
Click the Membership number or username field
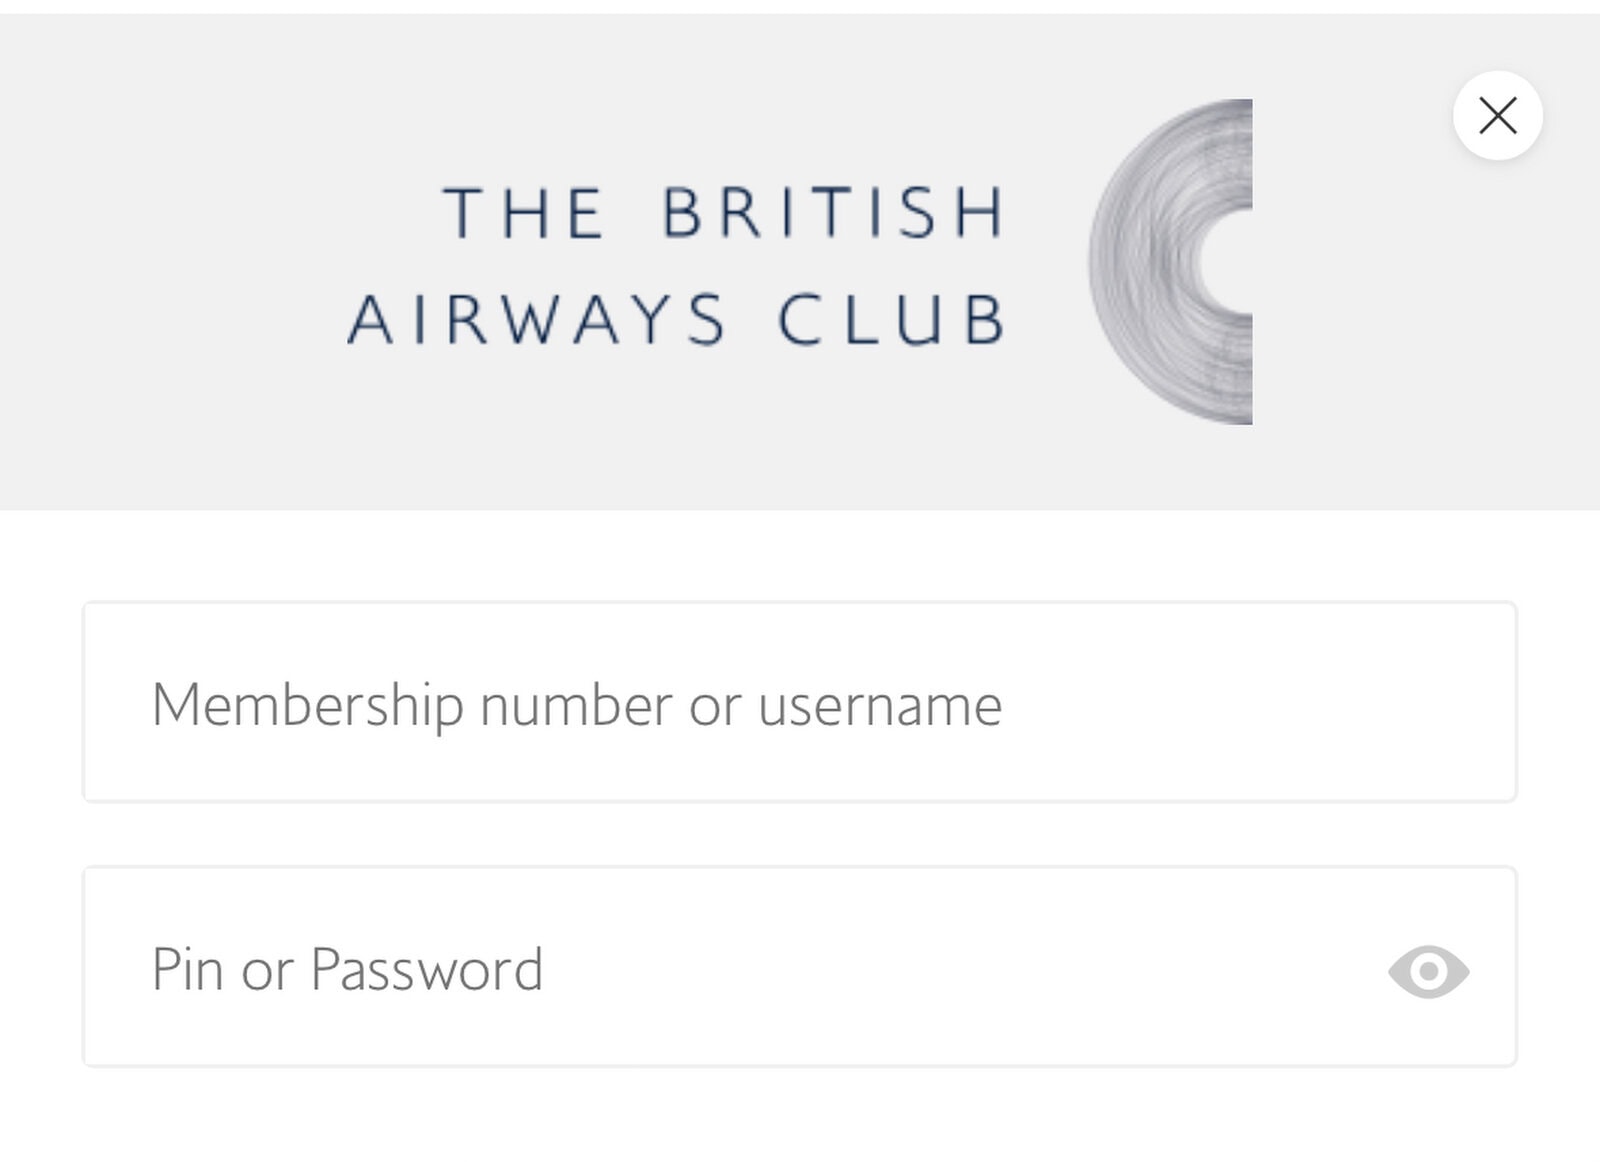click(x=799, y=702)
